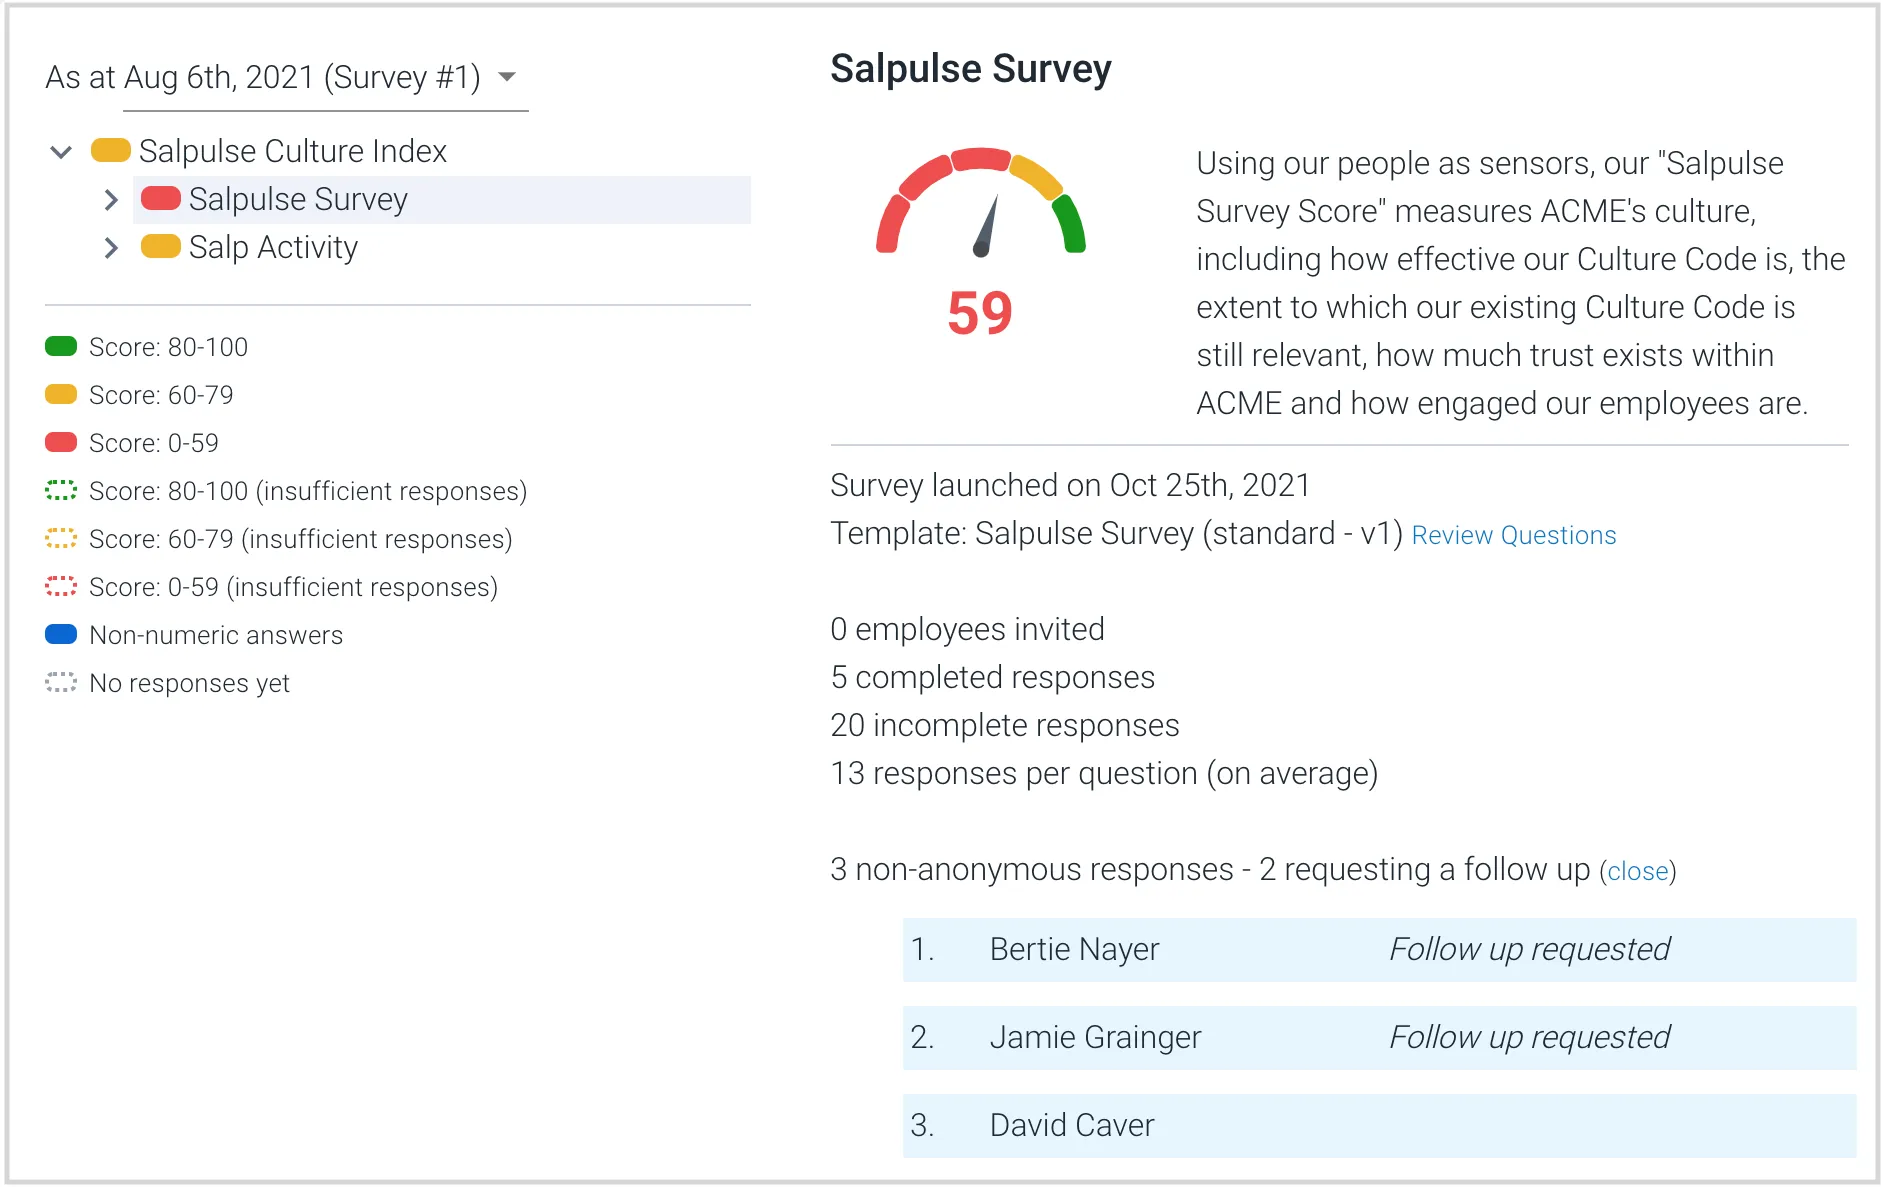Click dotted red 0-59 insufficient responses swatch

point(61,586)
